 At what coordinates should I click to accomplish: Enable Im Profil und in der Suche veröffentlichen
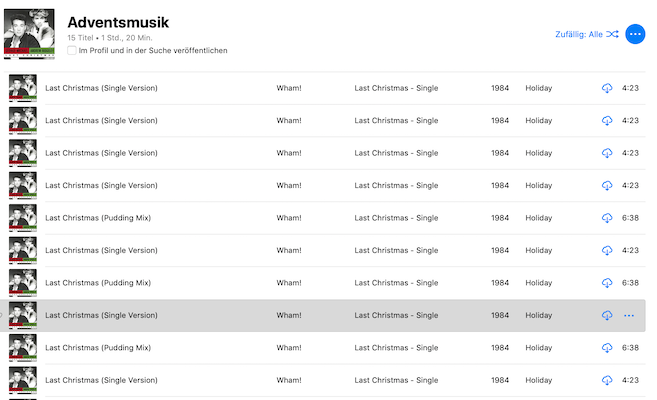[x=72, y=50]
